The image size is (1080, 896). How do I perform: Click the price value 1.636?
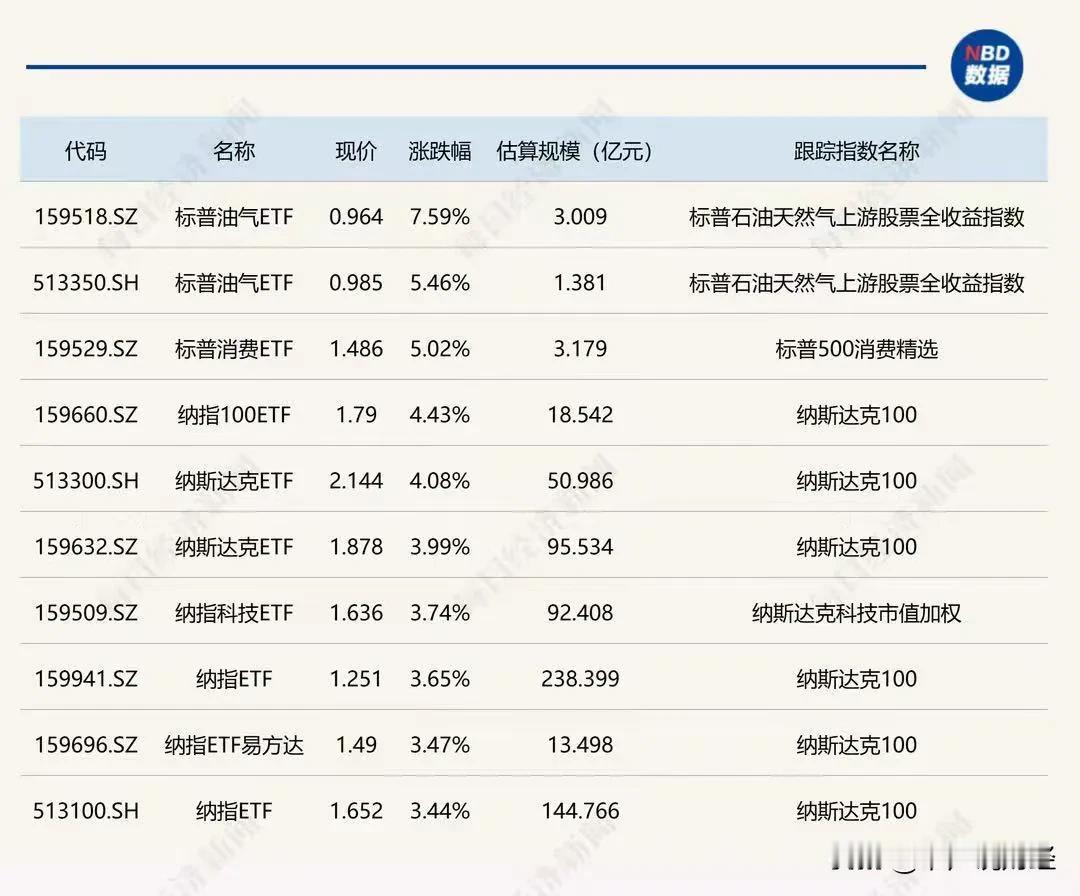[356, 613]
